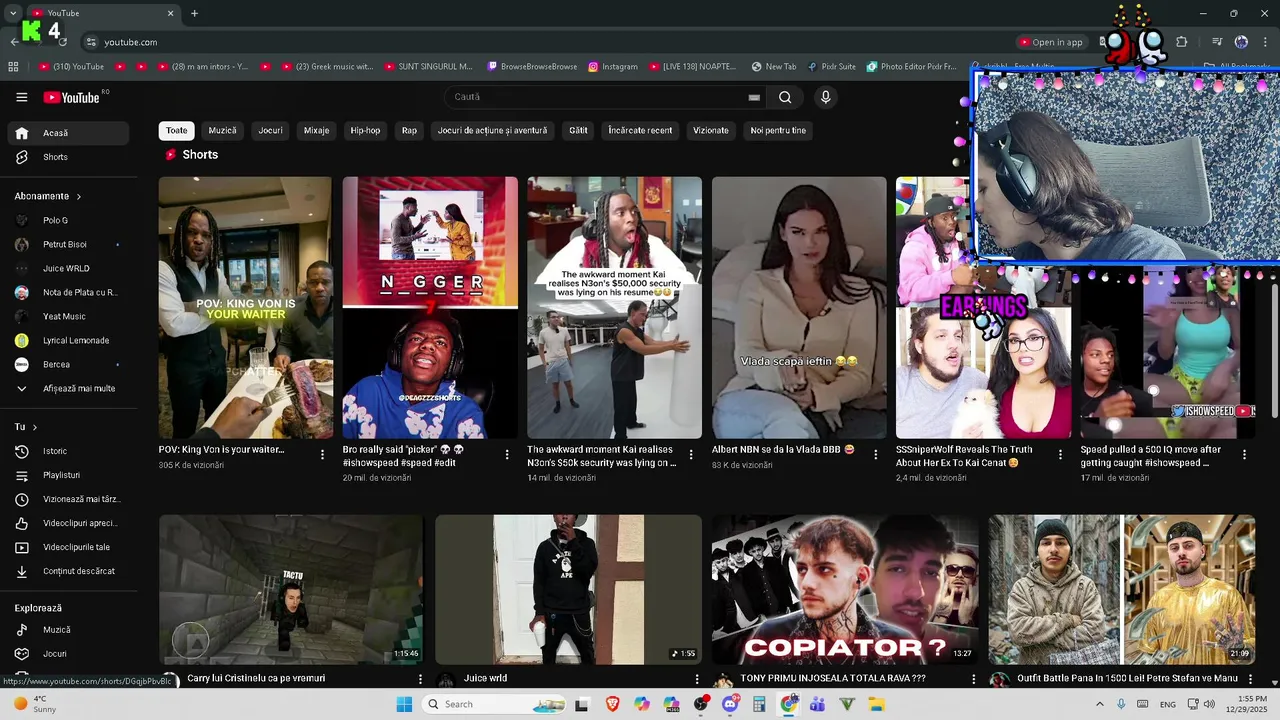Open the bookmarks apps grid icon
Screen dimensions: 1280x720
13,66
